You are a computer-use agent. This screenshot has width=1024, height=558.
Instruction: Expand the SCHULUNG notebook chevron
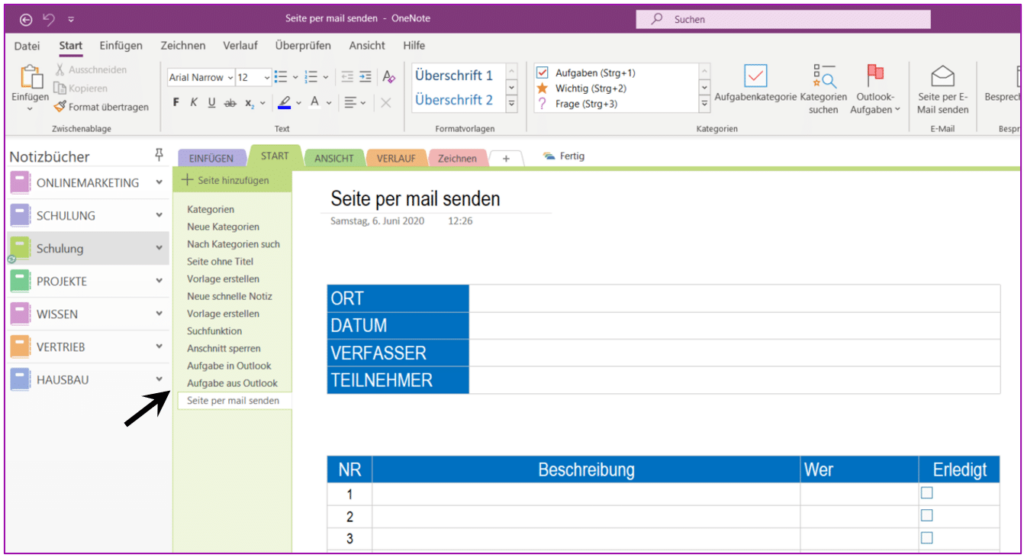[x=159, y=215]
